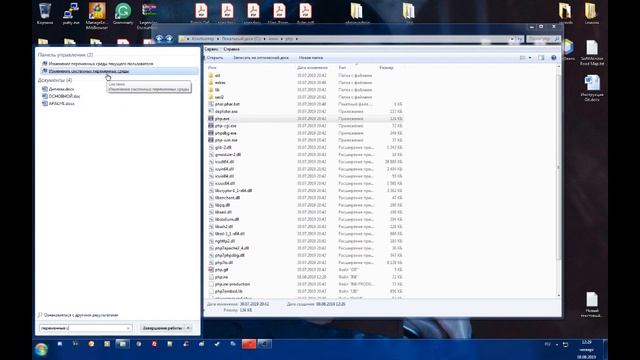The height and width of the screenshot is (360, 640).
Task: Select the phar.phar.bat file
Action: pyautogui.click(x=227, y=104)
